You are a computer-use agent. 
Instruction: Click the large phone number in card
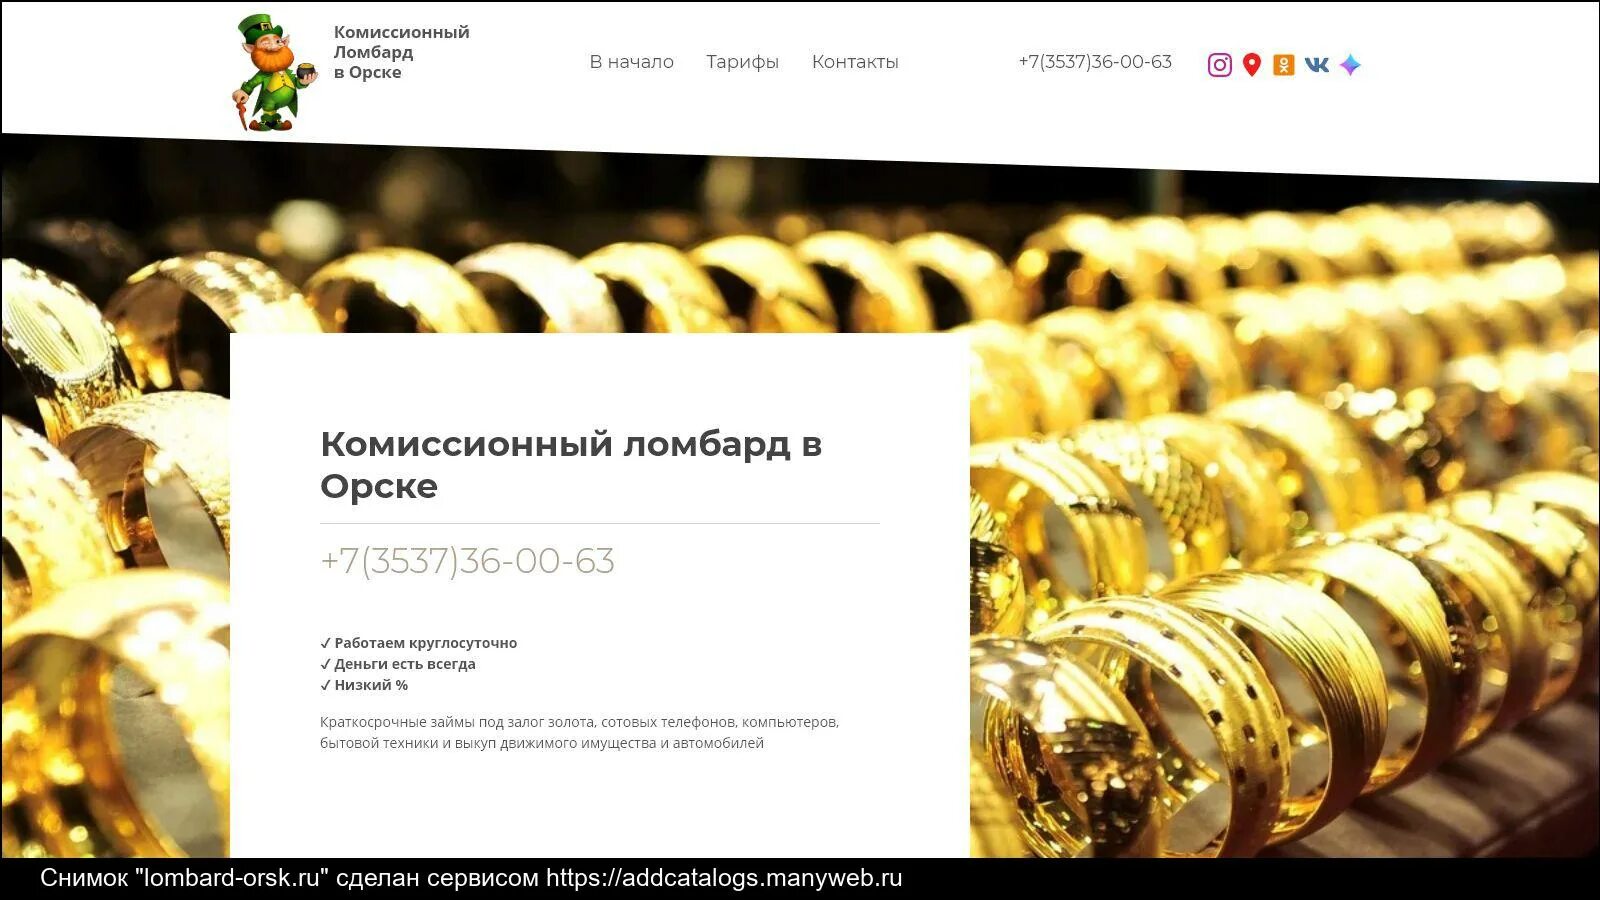pos(467,561)
